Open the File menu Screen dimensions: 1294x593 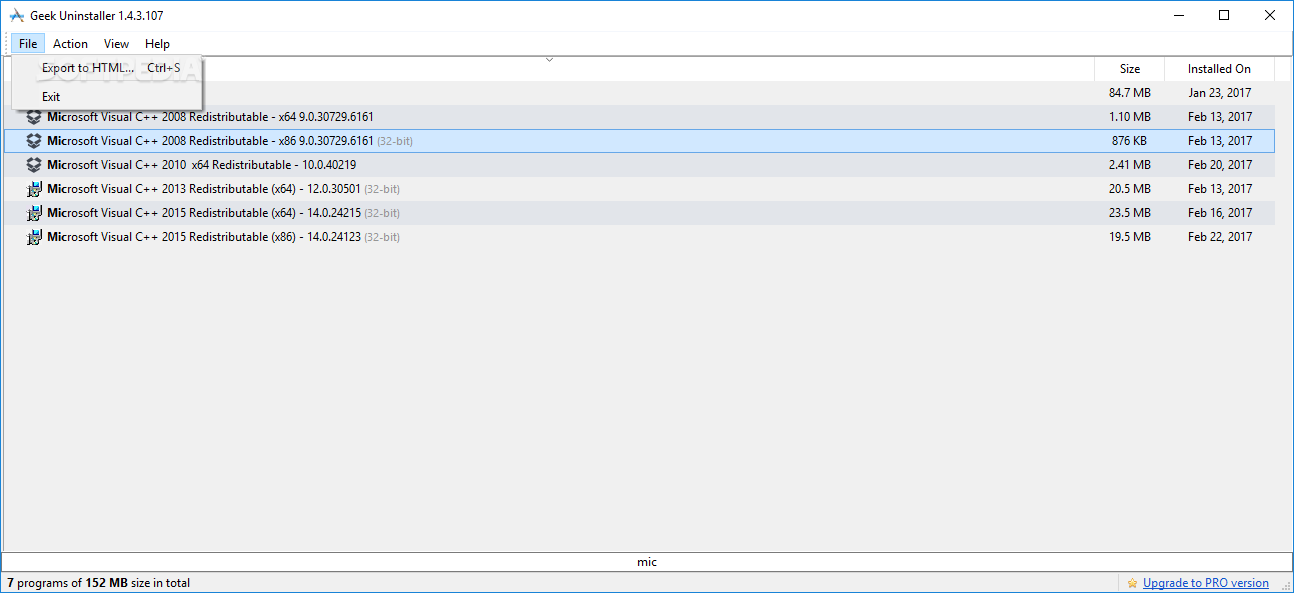pyautogui.click(x=28, y=44)
